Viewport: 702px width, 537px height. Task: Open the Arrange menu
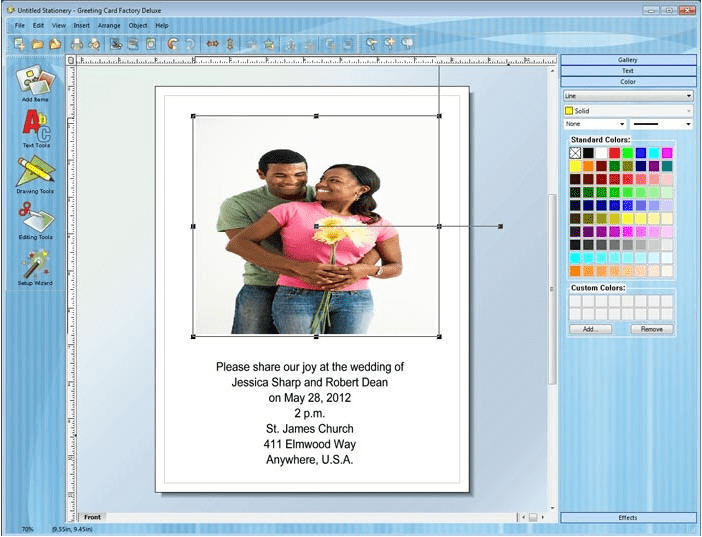109,26
